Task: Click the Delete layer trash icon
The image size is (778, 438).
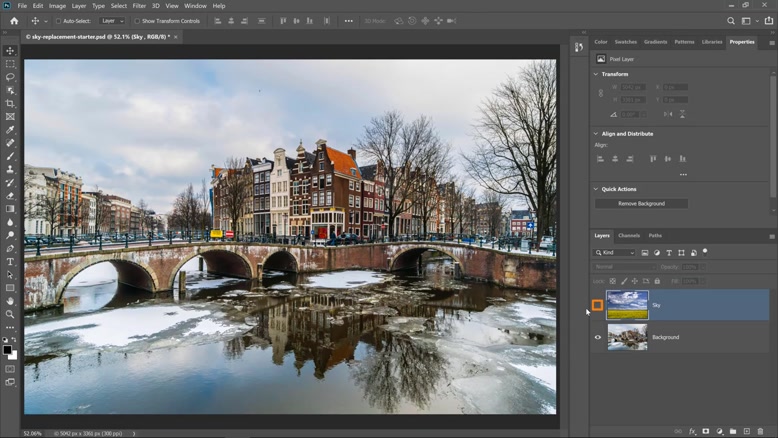Action: 761,432
